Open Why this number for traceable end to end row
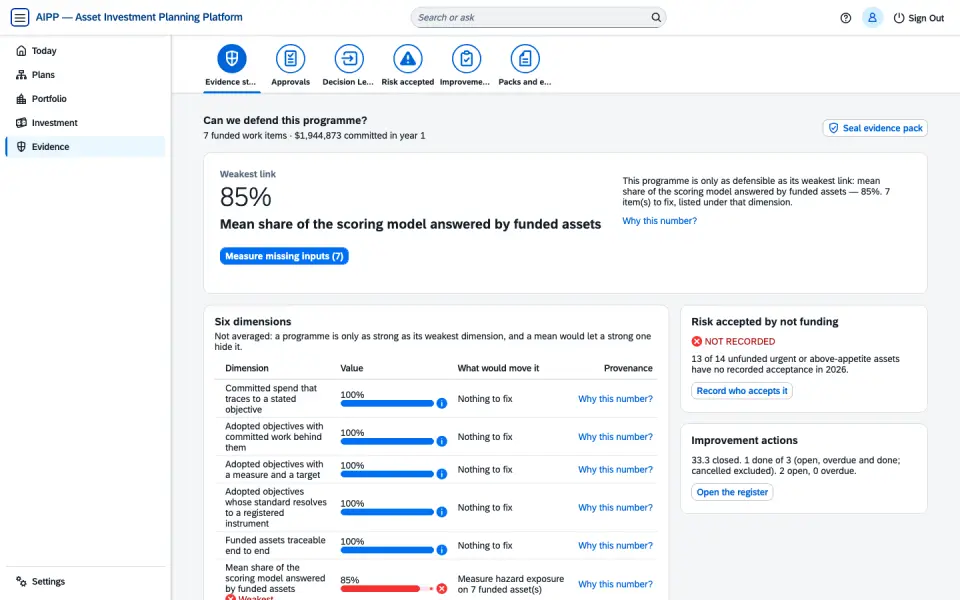This screenshot has width=960, height=600. 615,546
